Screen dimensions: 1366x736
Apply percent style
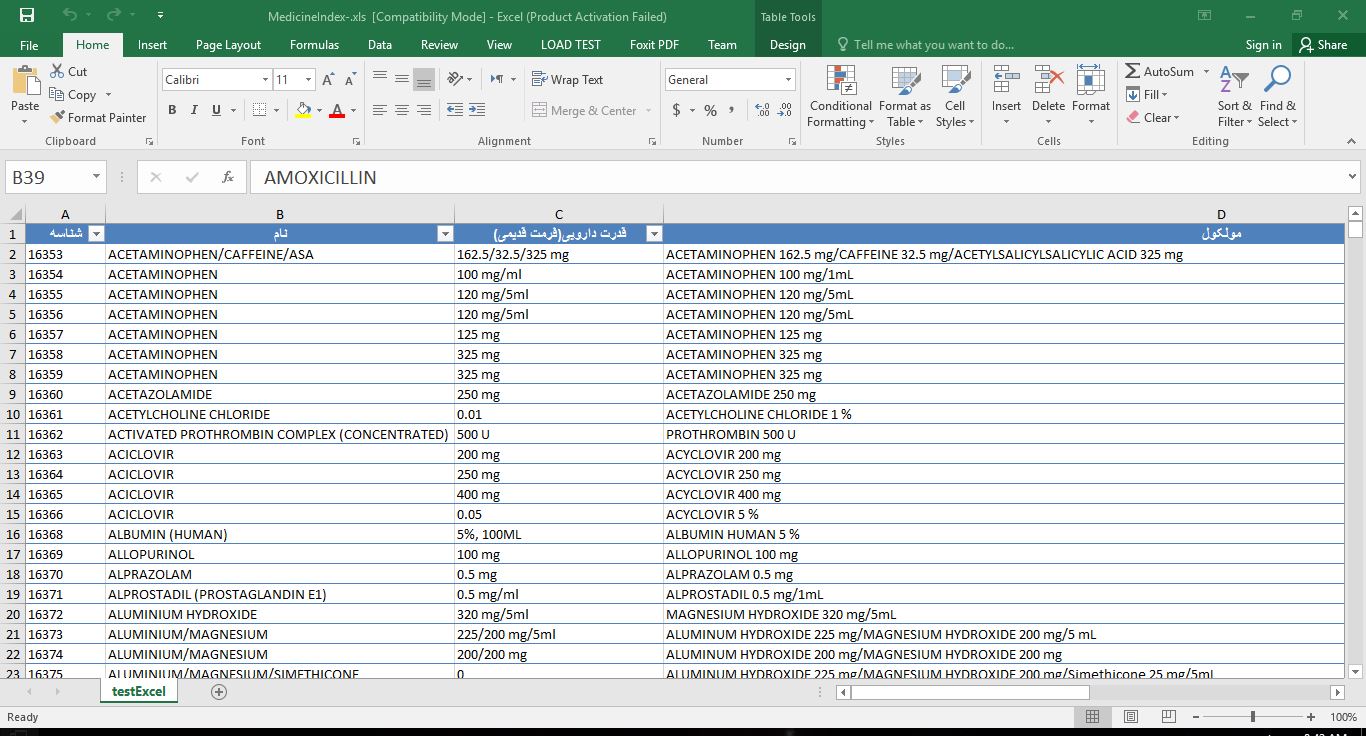point(710,111)
